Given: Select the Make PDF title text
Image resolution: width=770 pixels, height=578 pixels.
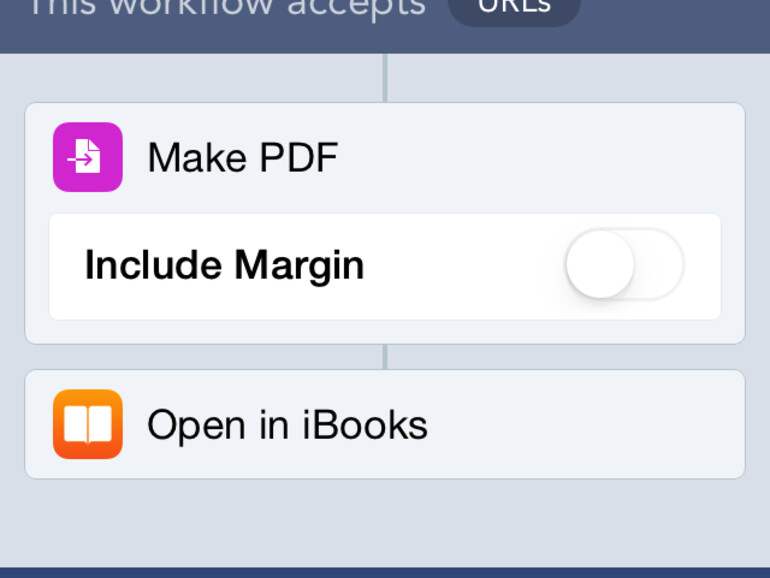Looking at the screenshot, I should click(x=243, y=158).
